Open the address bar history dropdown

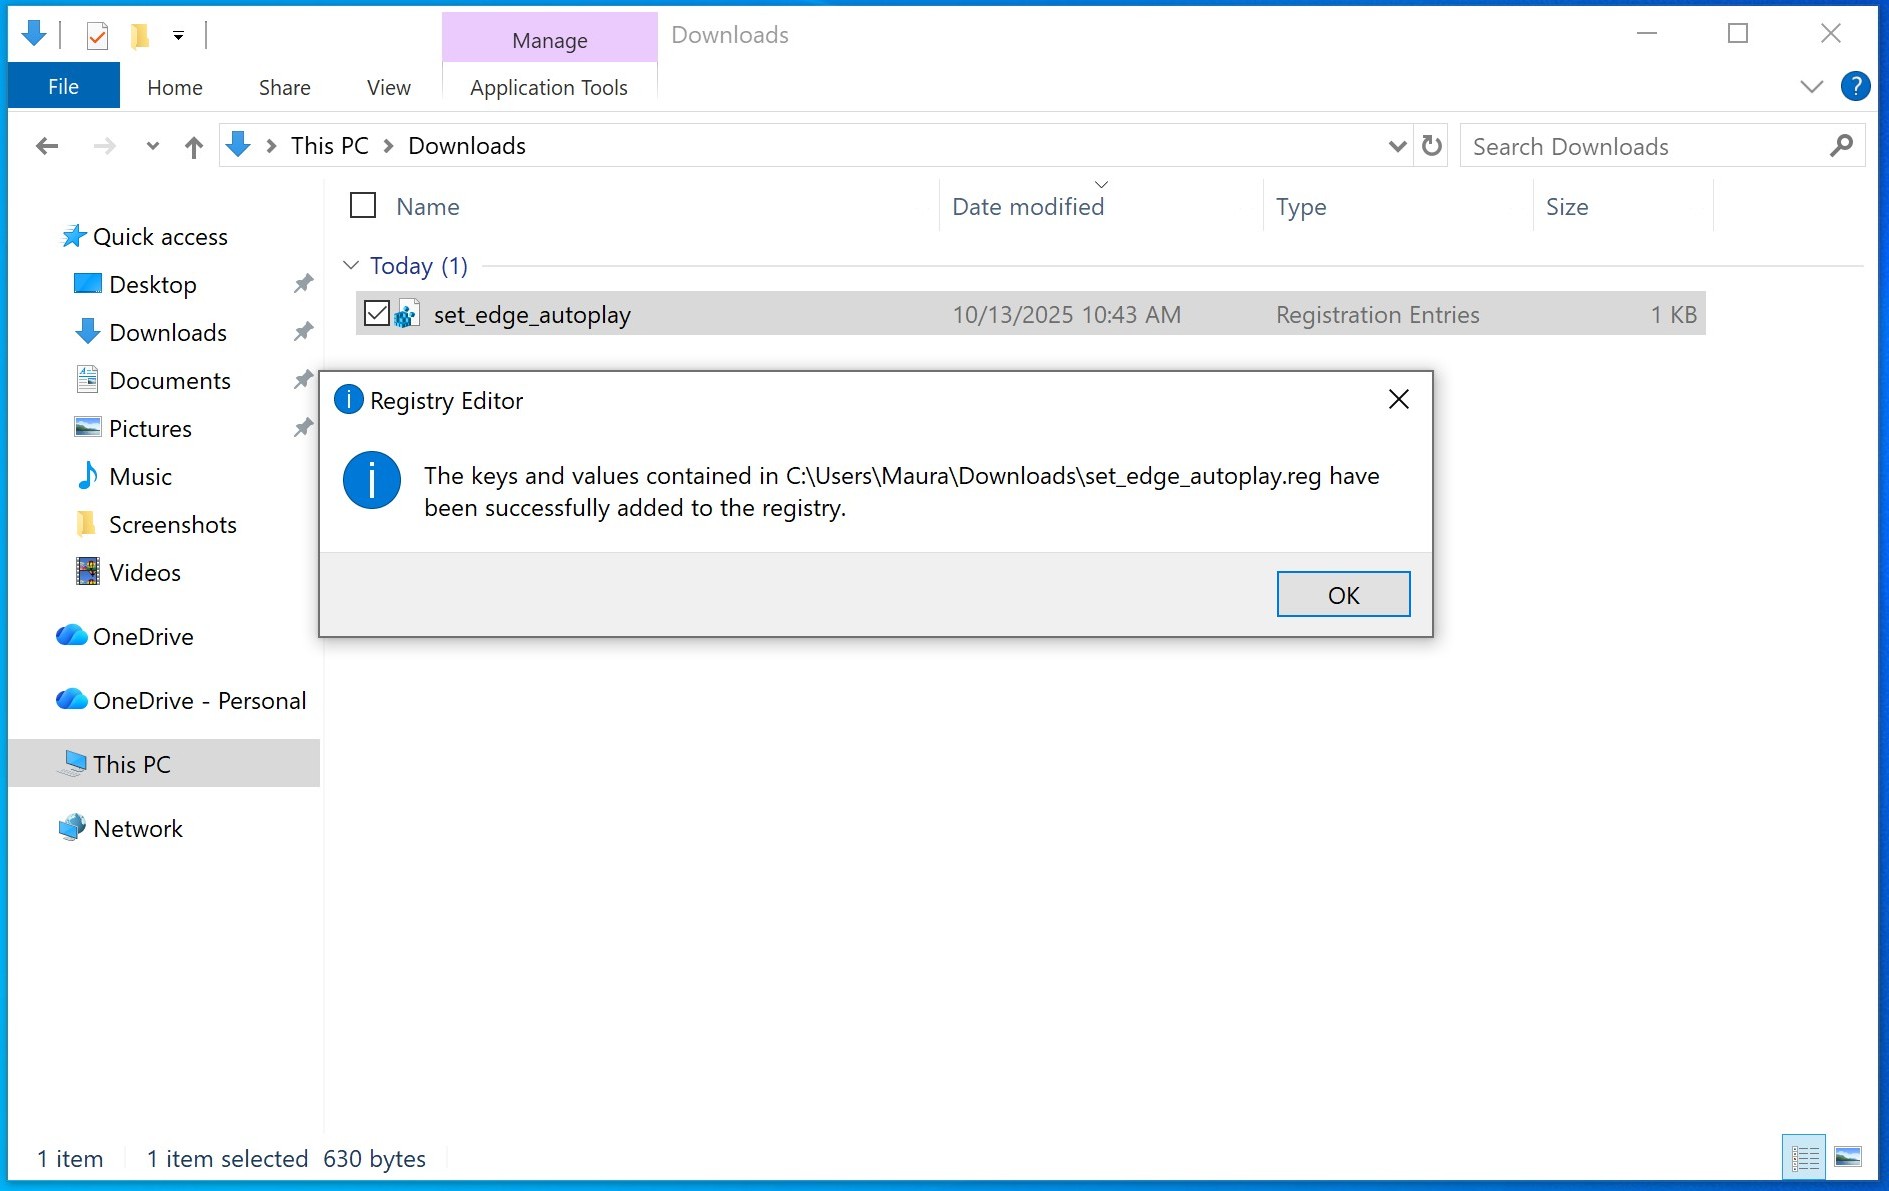1398,147
